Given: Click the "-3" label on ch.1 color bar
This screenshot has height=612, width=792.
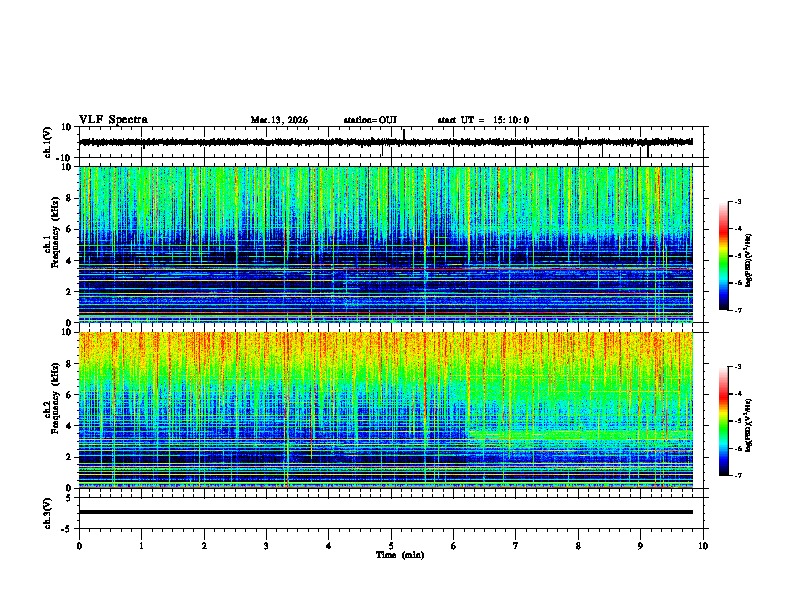Looking at the screenshot, I should [737, 201].
